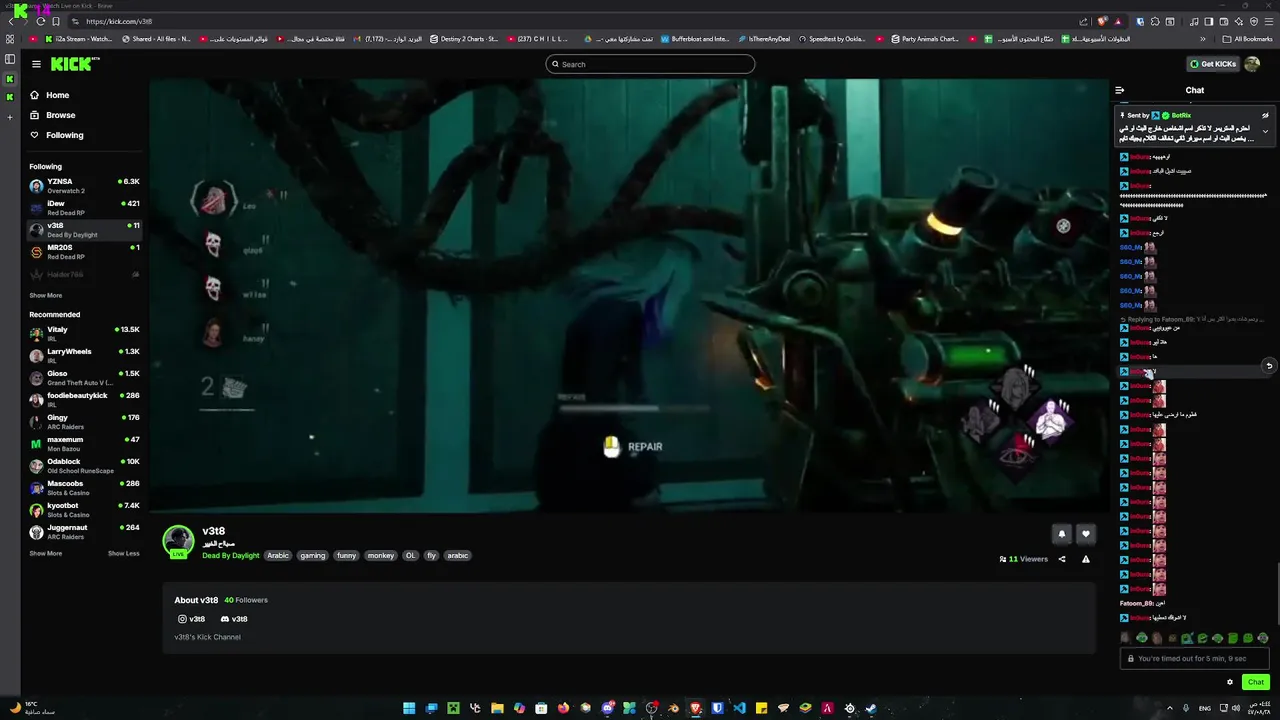Image resolution: width=1280 pixels, height=720 pixels.
Task: Open Following in sidebar
Action: [57, 135]
